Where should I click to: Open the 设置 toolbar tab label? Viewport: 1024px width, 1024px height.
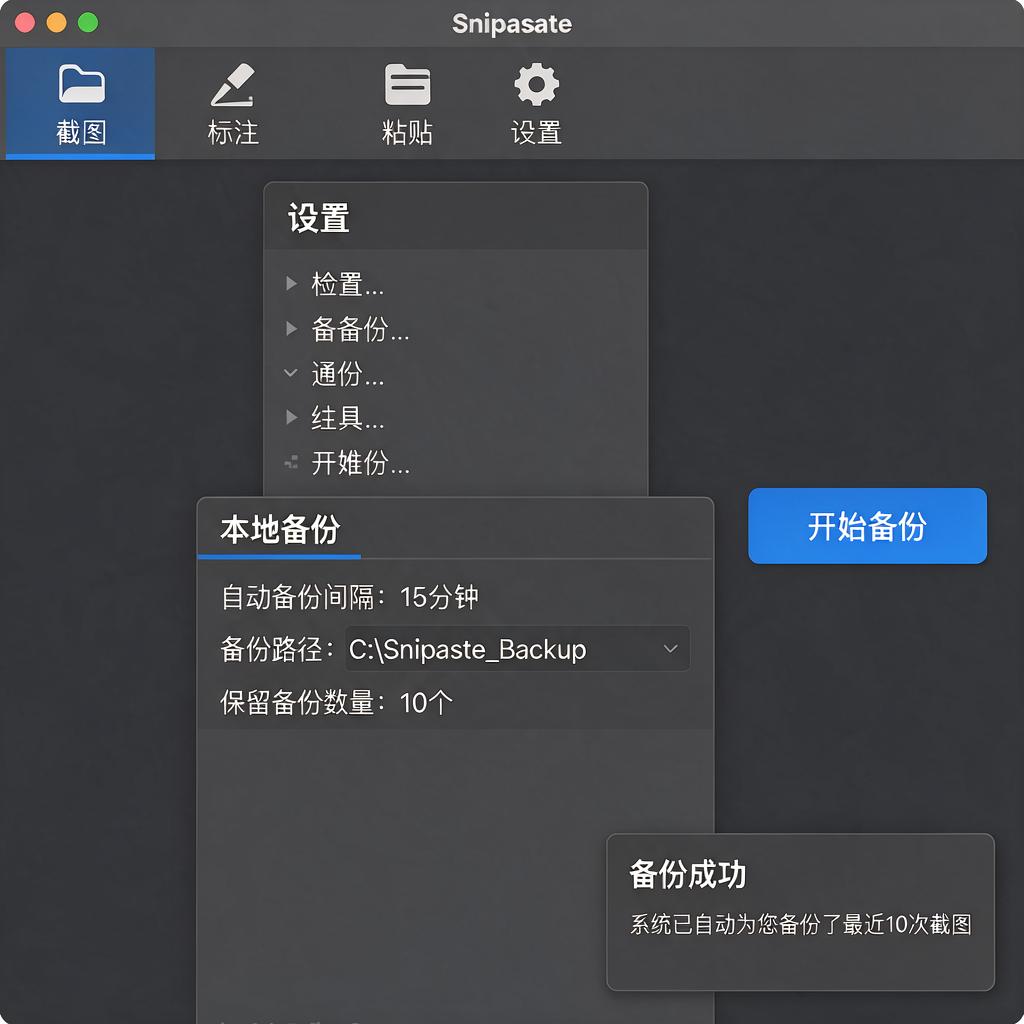point(536,133)
